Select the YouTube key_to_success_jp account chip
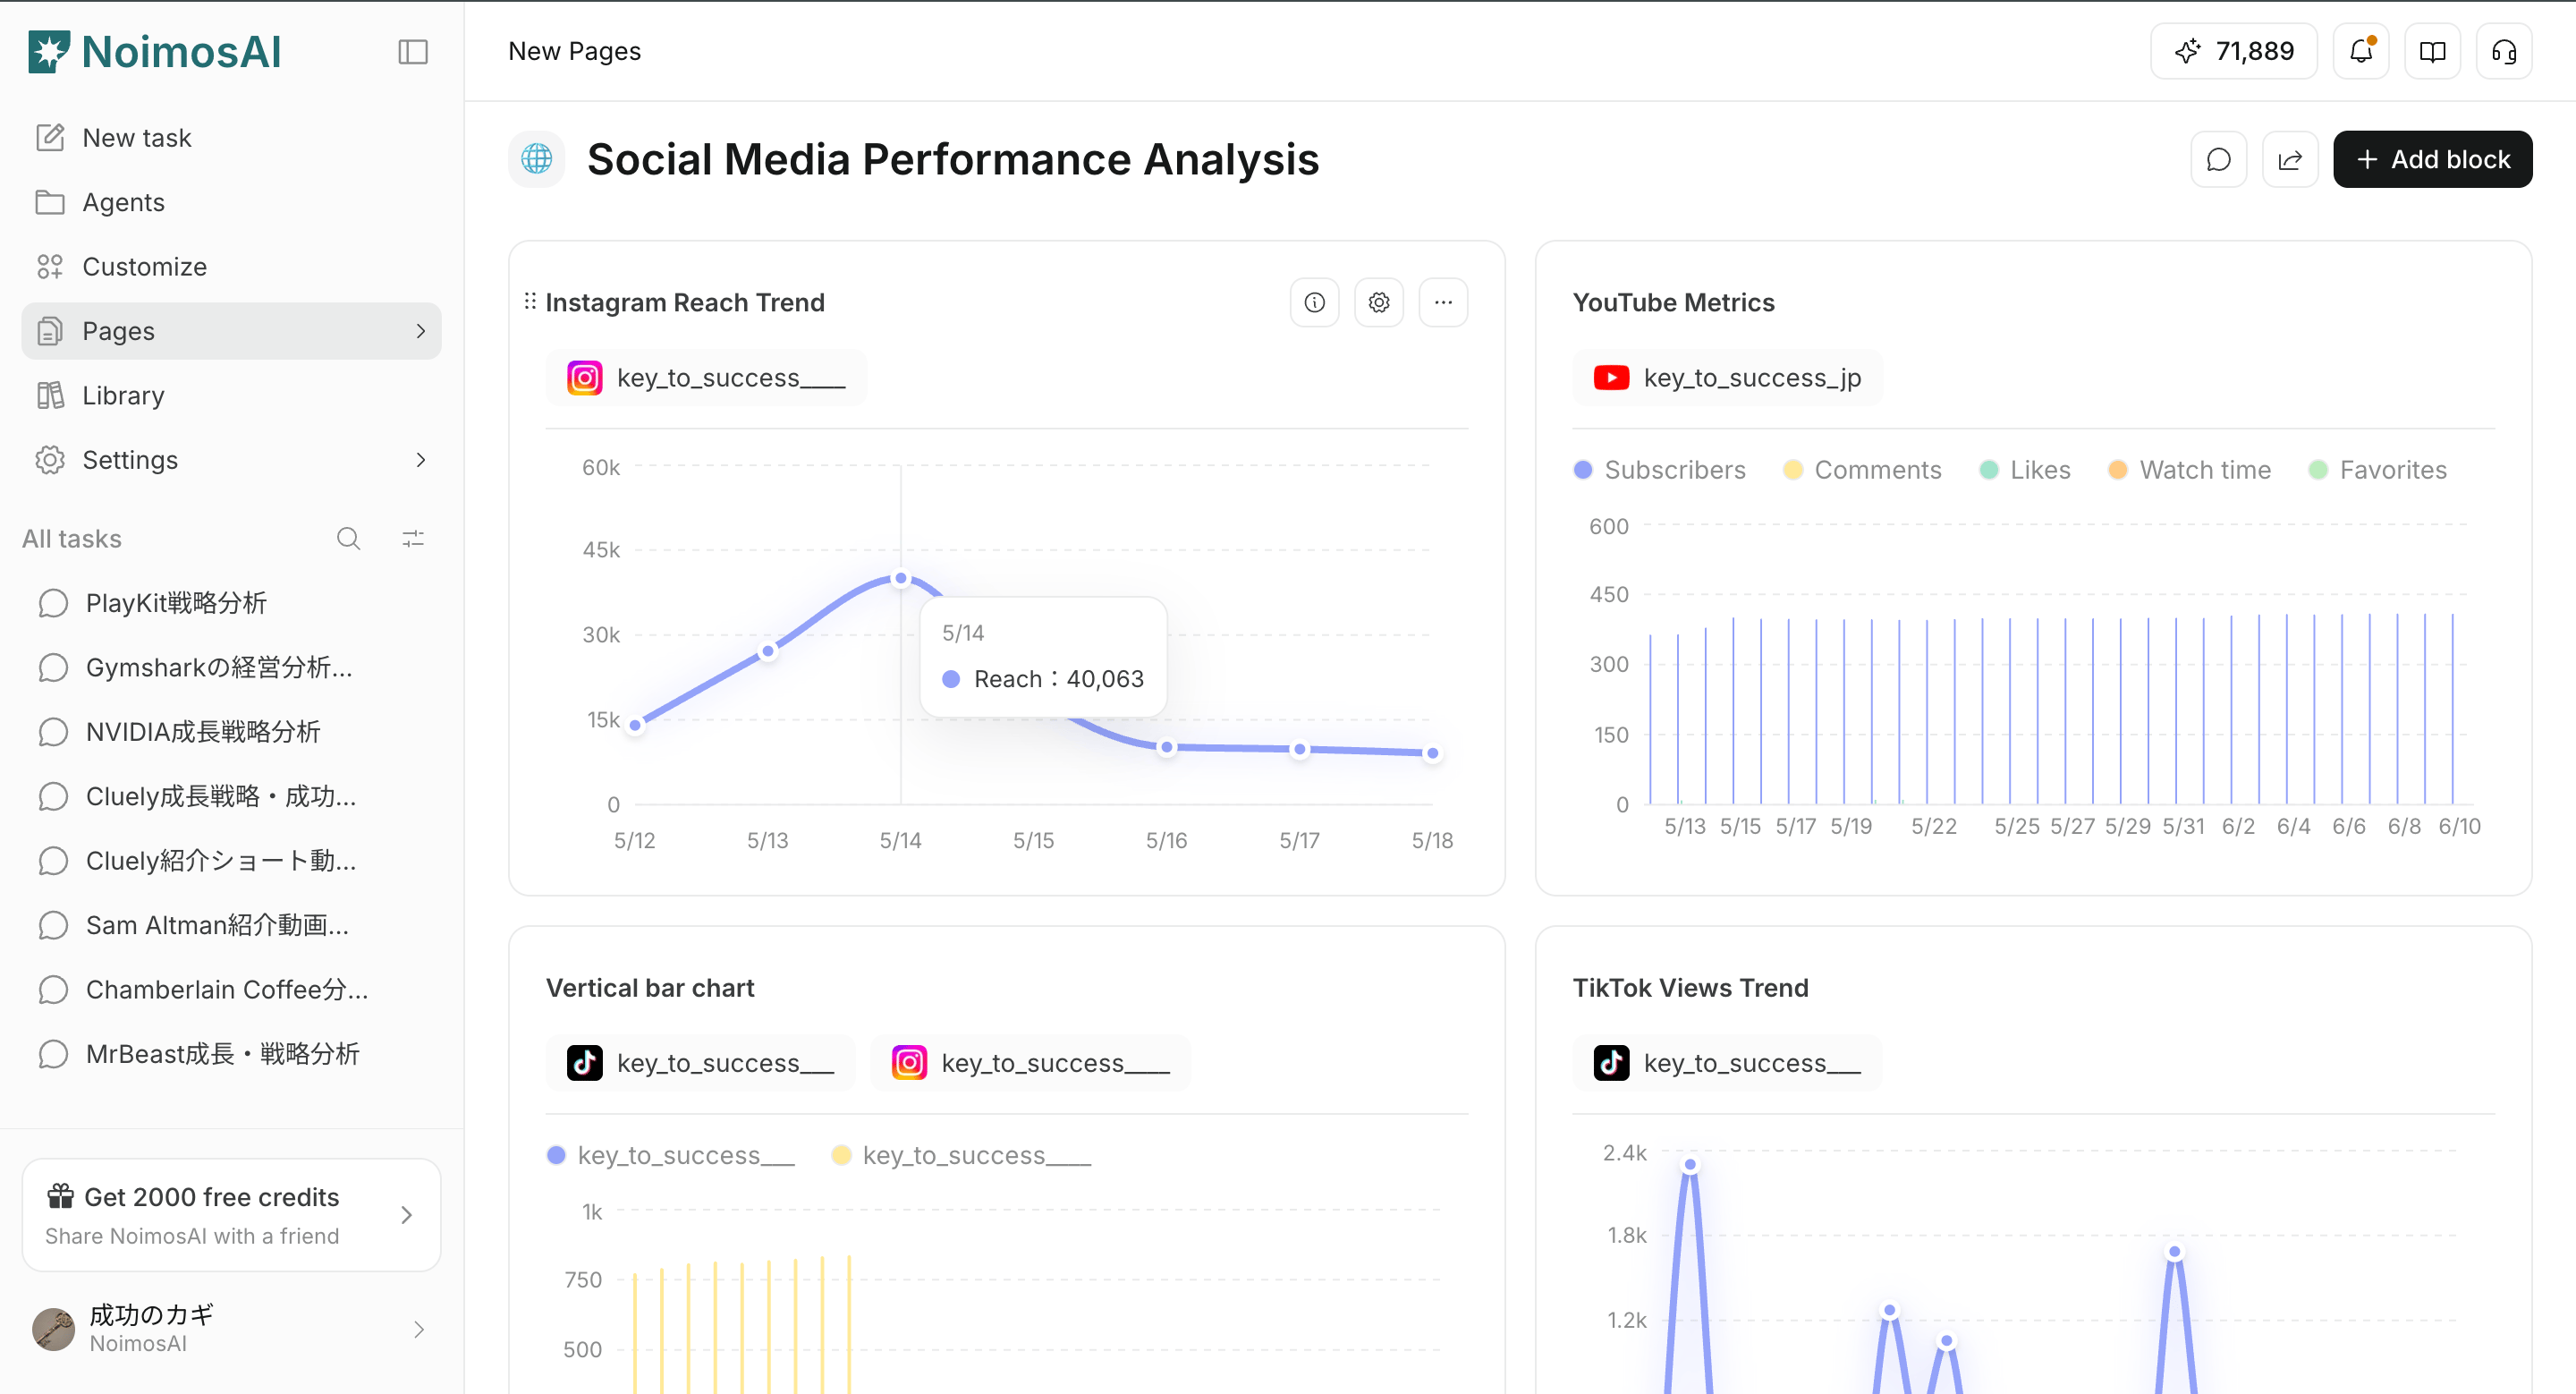2576x1394 pixels. coord(1727,378)
